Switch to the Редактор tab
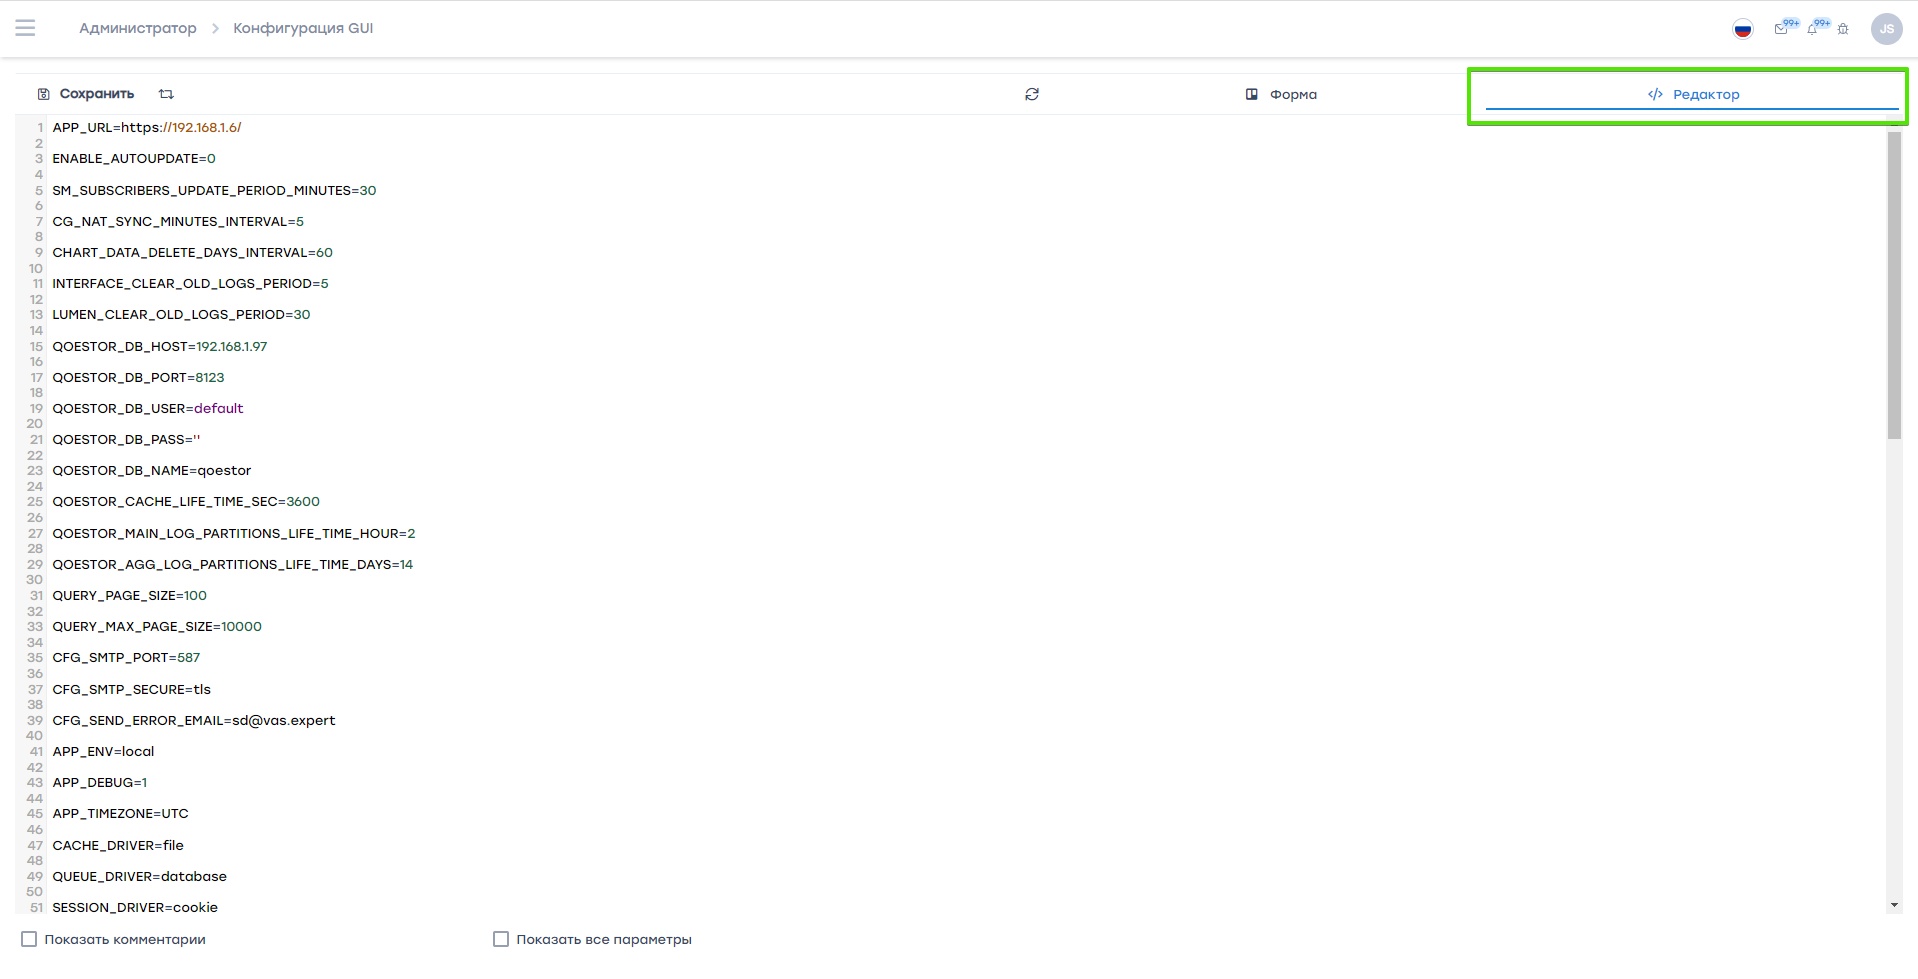This screenshot has width=1918, height=979. (1693, 94)
